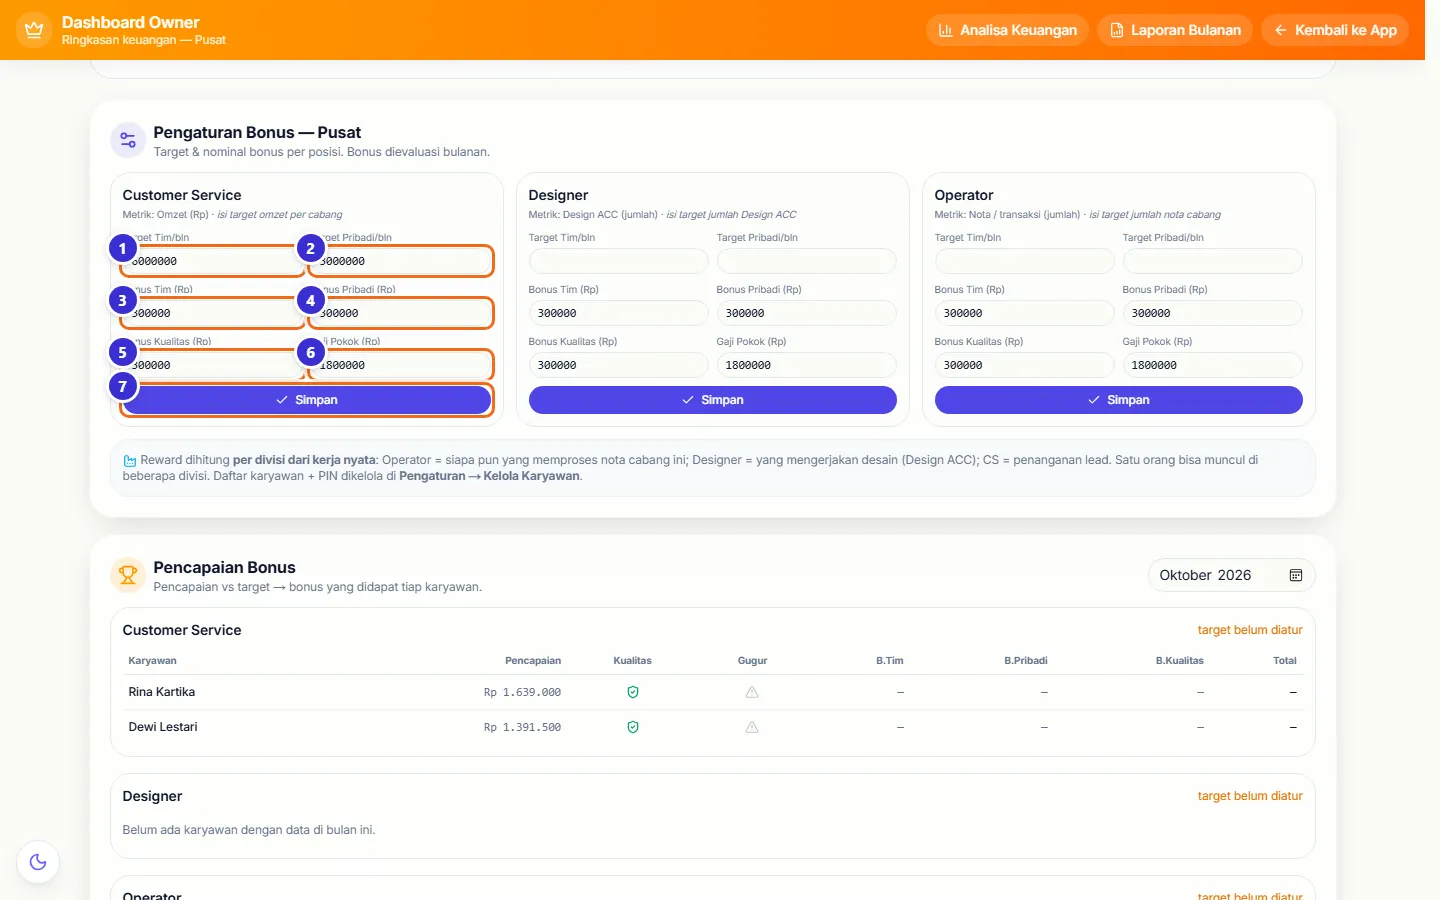Focus Designer Target Pribadi/bln field

(806, 261)
